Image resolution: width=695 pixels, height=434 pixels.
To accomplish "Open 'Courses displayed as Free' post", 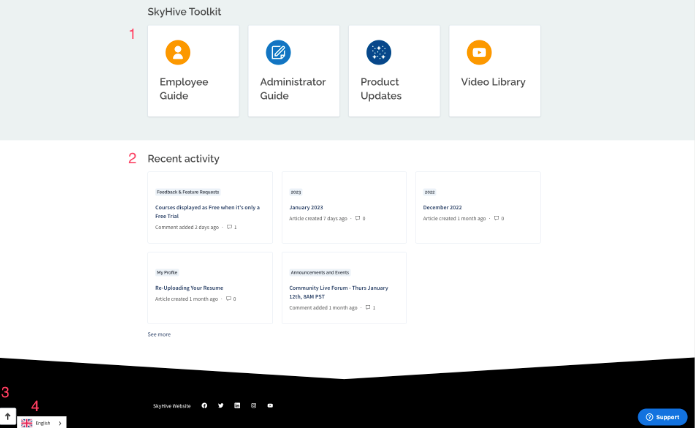I will click(x=207, y=212).
